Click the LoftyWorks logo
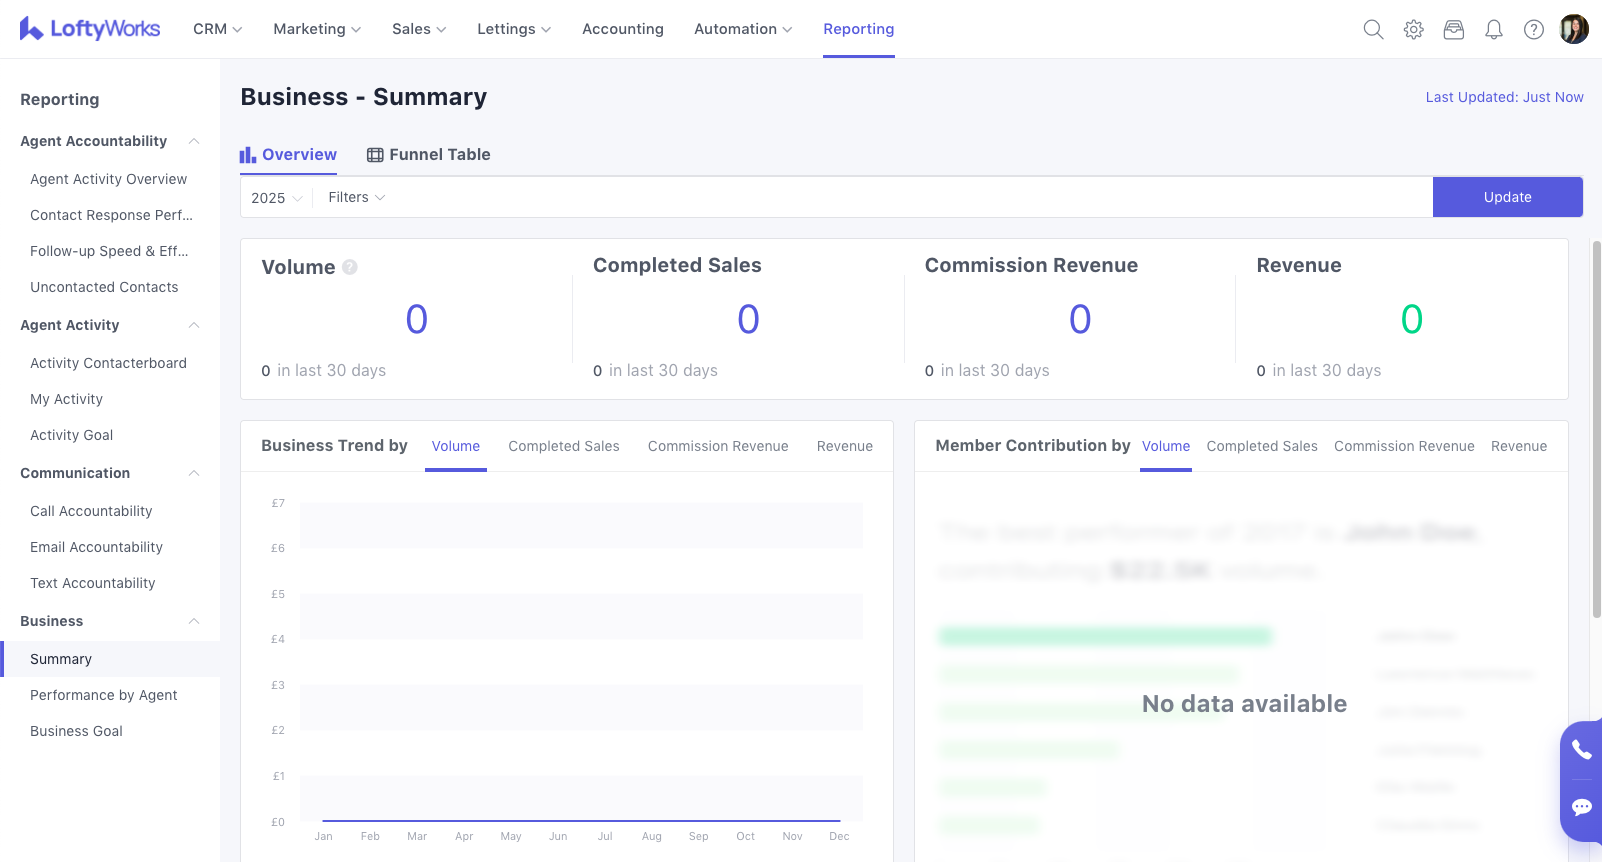 point(90,29)
